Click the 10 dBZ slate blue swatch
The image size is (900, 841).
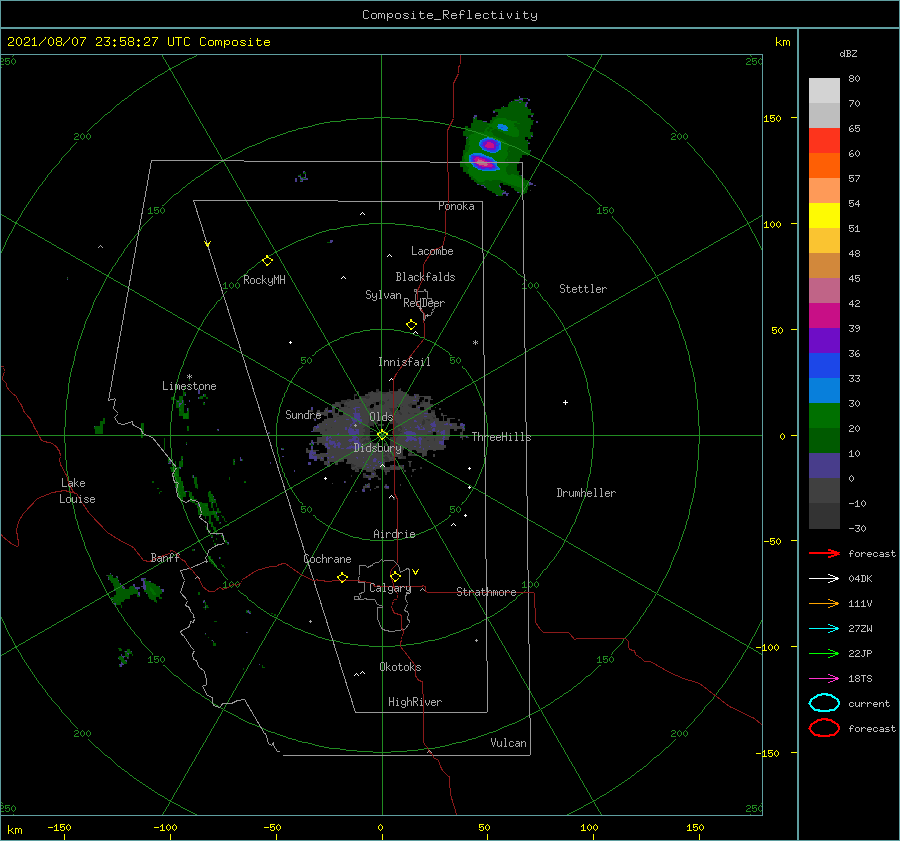coord(824,466)
